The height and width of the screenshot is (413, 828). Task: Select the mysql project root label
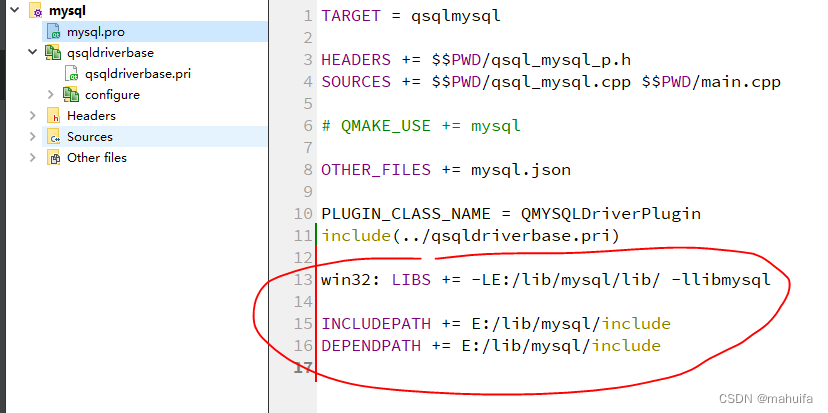68,11
